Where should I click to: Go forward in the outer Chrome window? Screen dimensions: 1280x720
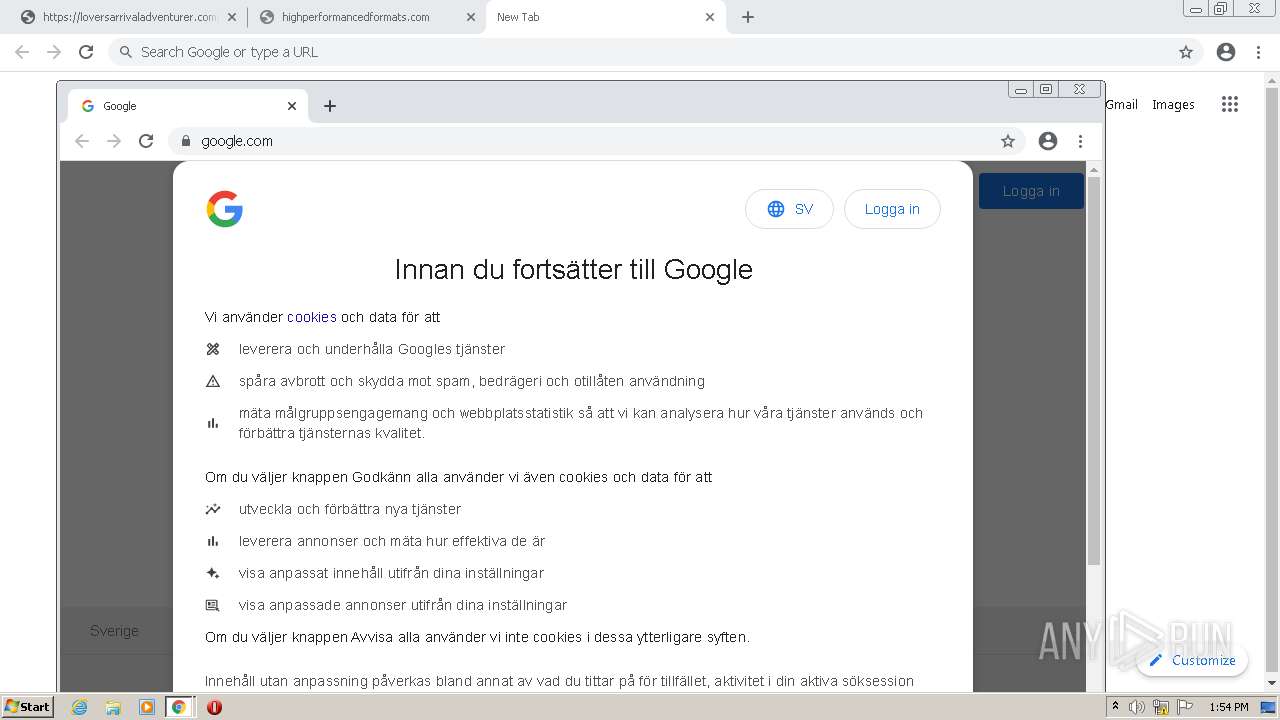pos(54,52)
